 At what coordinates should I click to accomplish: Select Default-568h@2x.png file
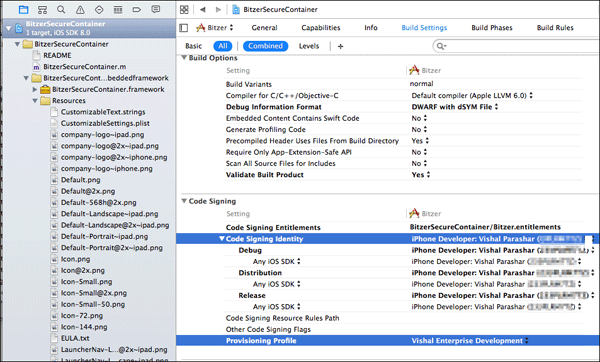[x=99, y=203]
